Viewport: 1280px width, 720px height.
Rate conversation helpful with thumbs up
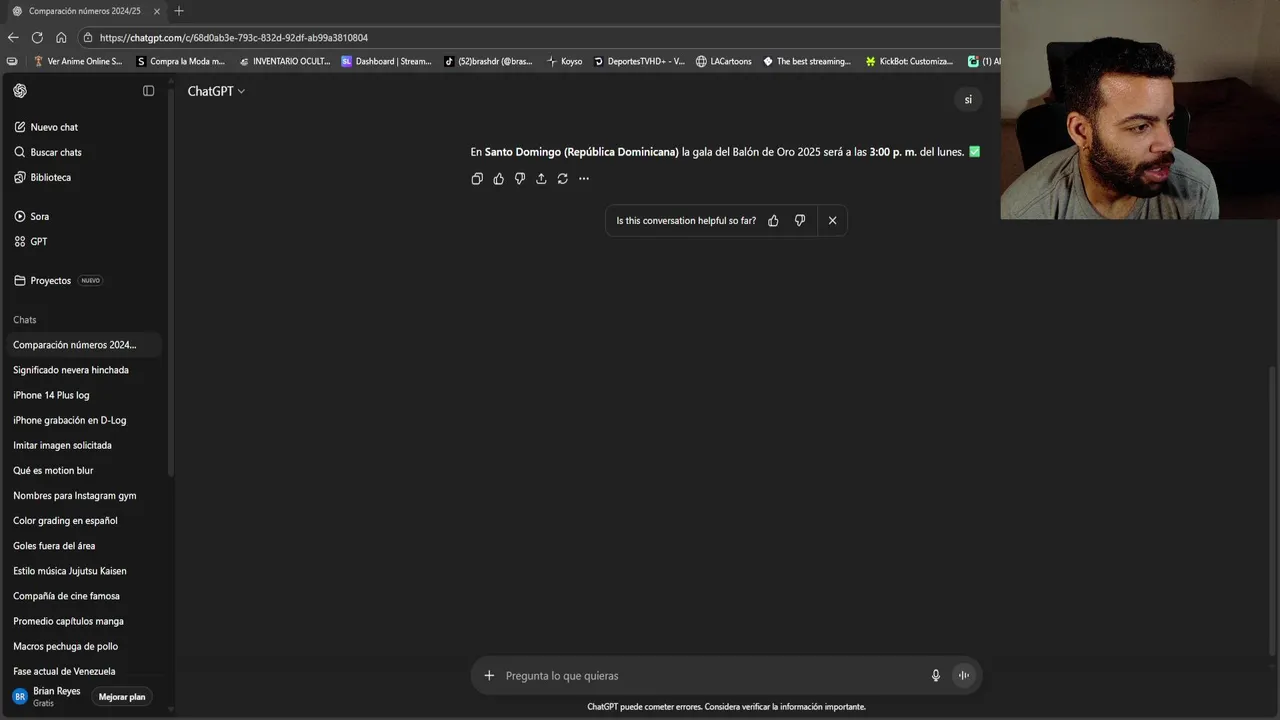[773, 221]
